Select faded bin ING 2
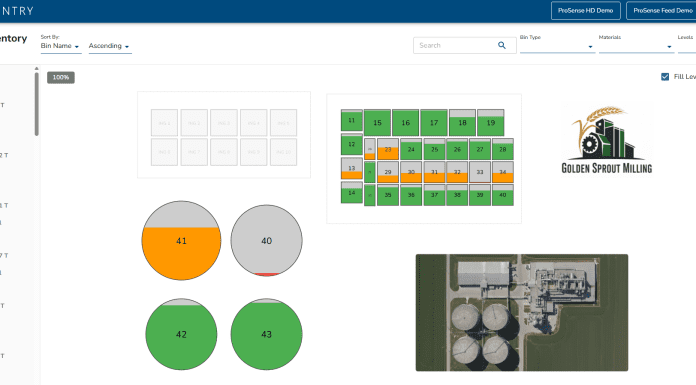This screenshot has height=385, width=696. pos(194,123)
